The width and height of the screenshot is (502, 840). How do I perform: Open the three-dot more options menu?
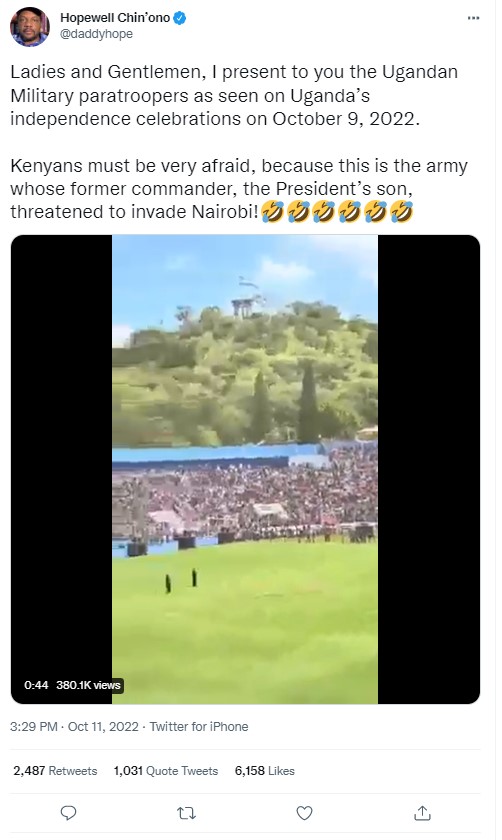[473, 18]
